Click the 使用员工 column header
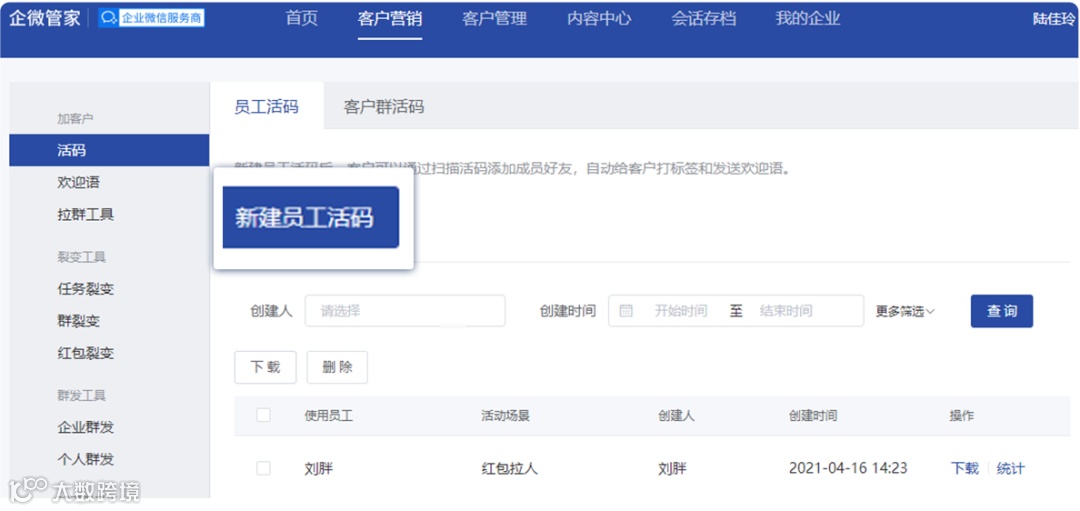The width and height of the screenshot is (1080, 511). 329,416
